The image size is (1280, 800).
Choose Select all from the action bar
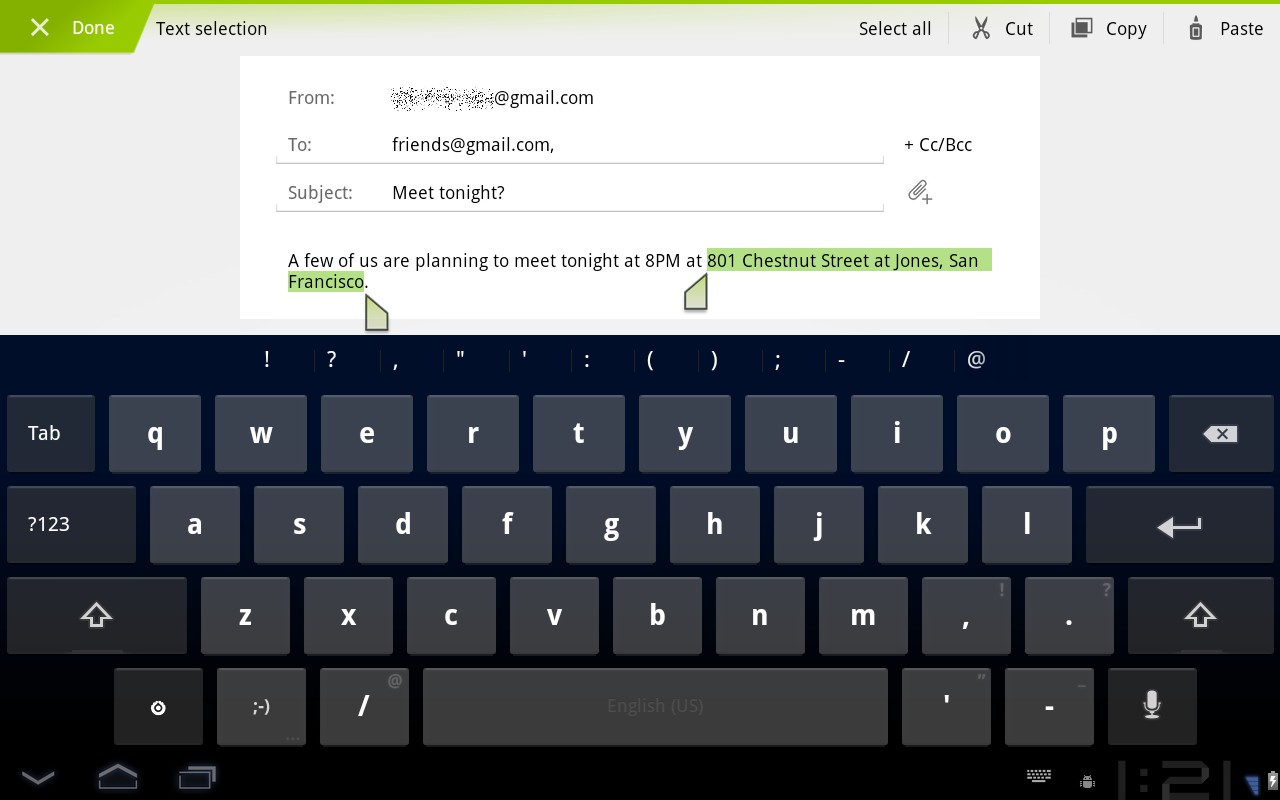click(894, 27)
